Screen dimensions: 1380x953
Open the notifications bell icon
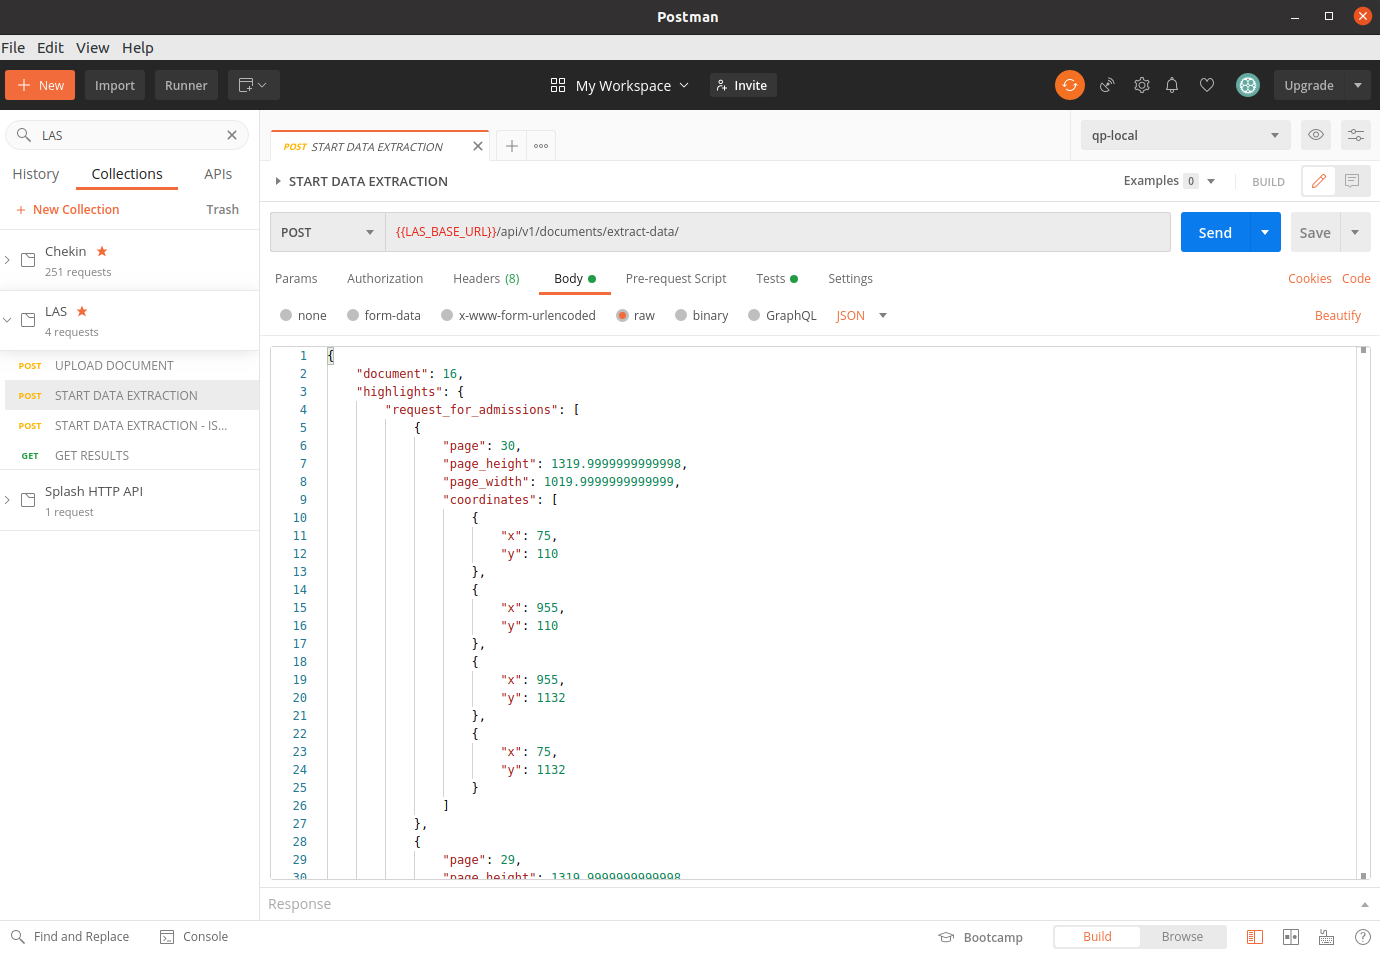click(x=1172, y=85)
